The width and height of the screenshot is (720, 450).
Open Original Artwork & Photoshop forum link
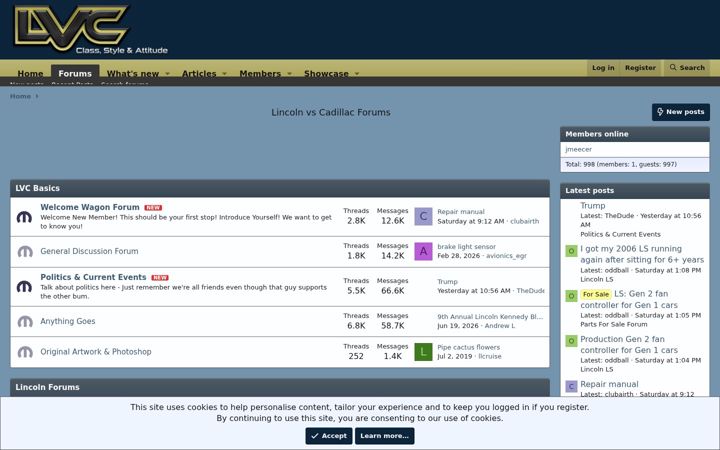(x=96, y=352)
